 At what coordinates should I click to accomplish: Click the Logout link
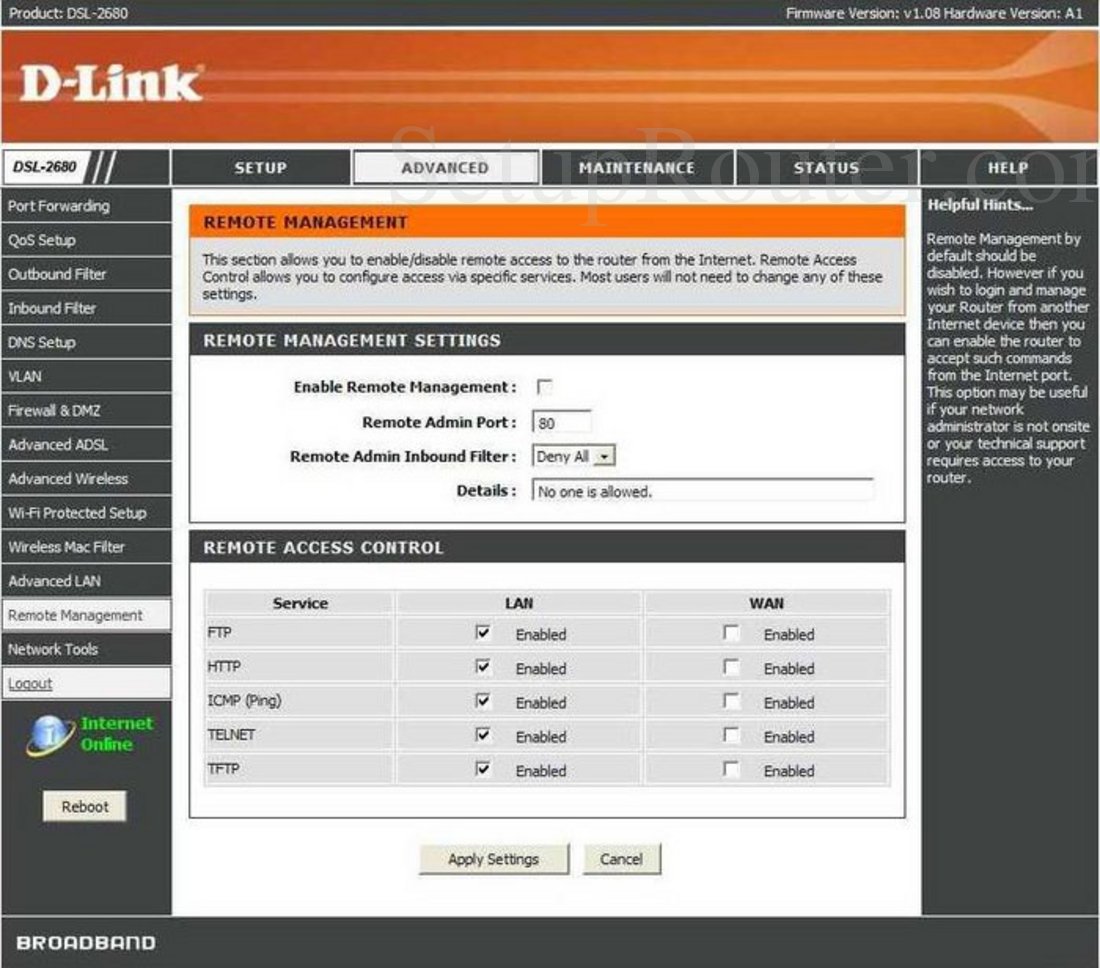click(x=30, y=684)
